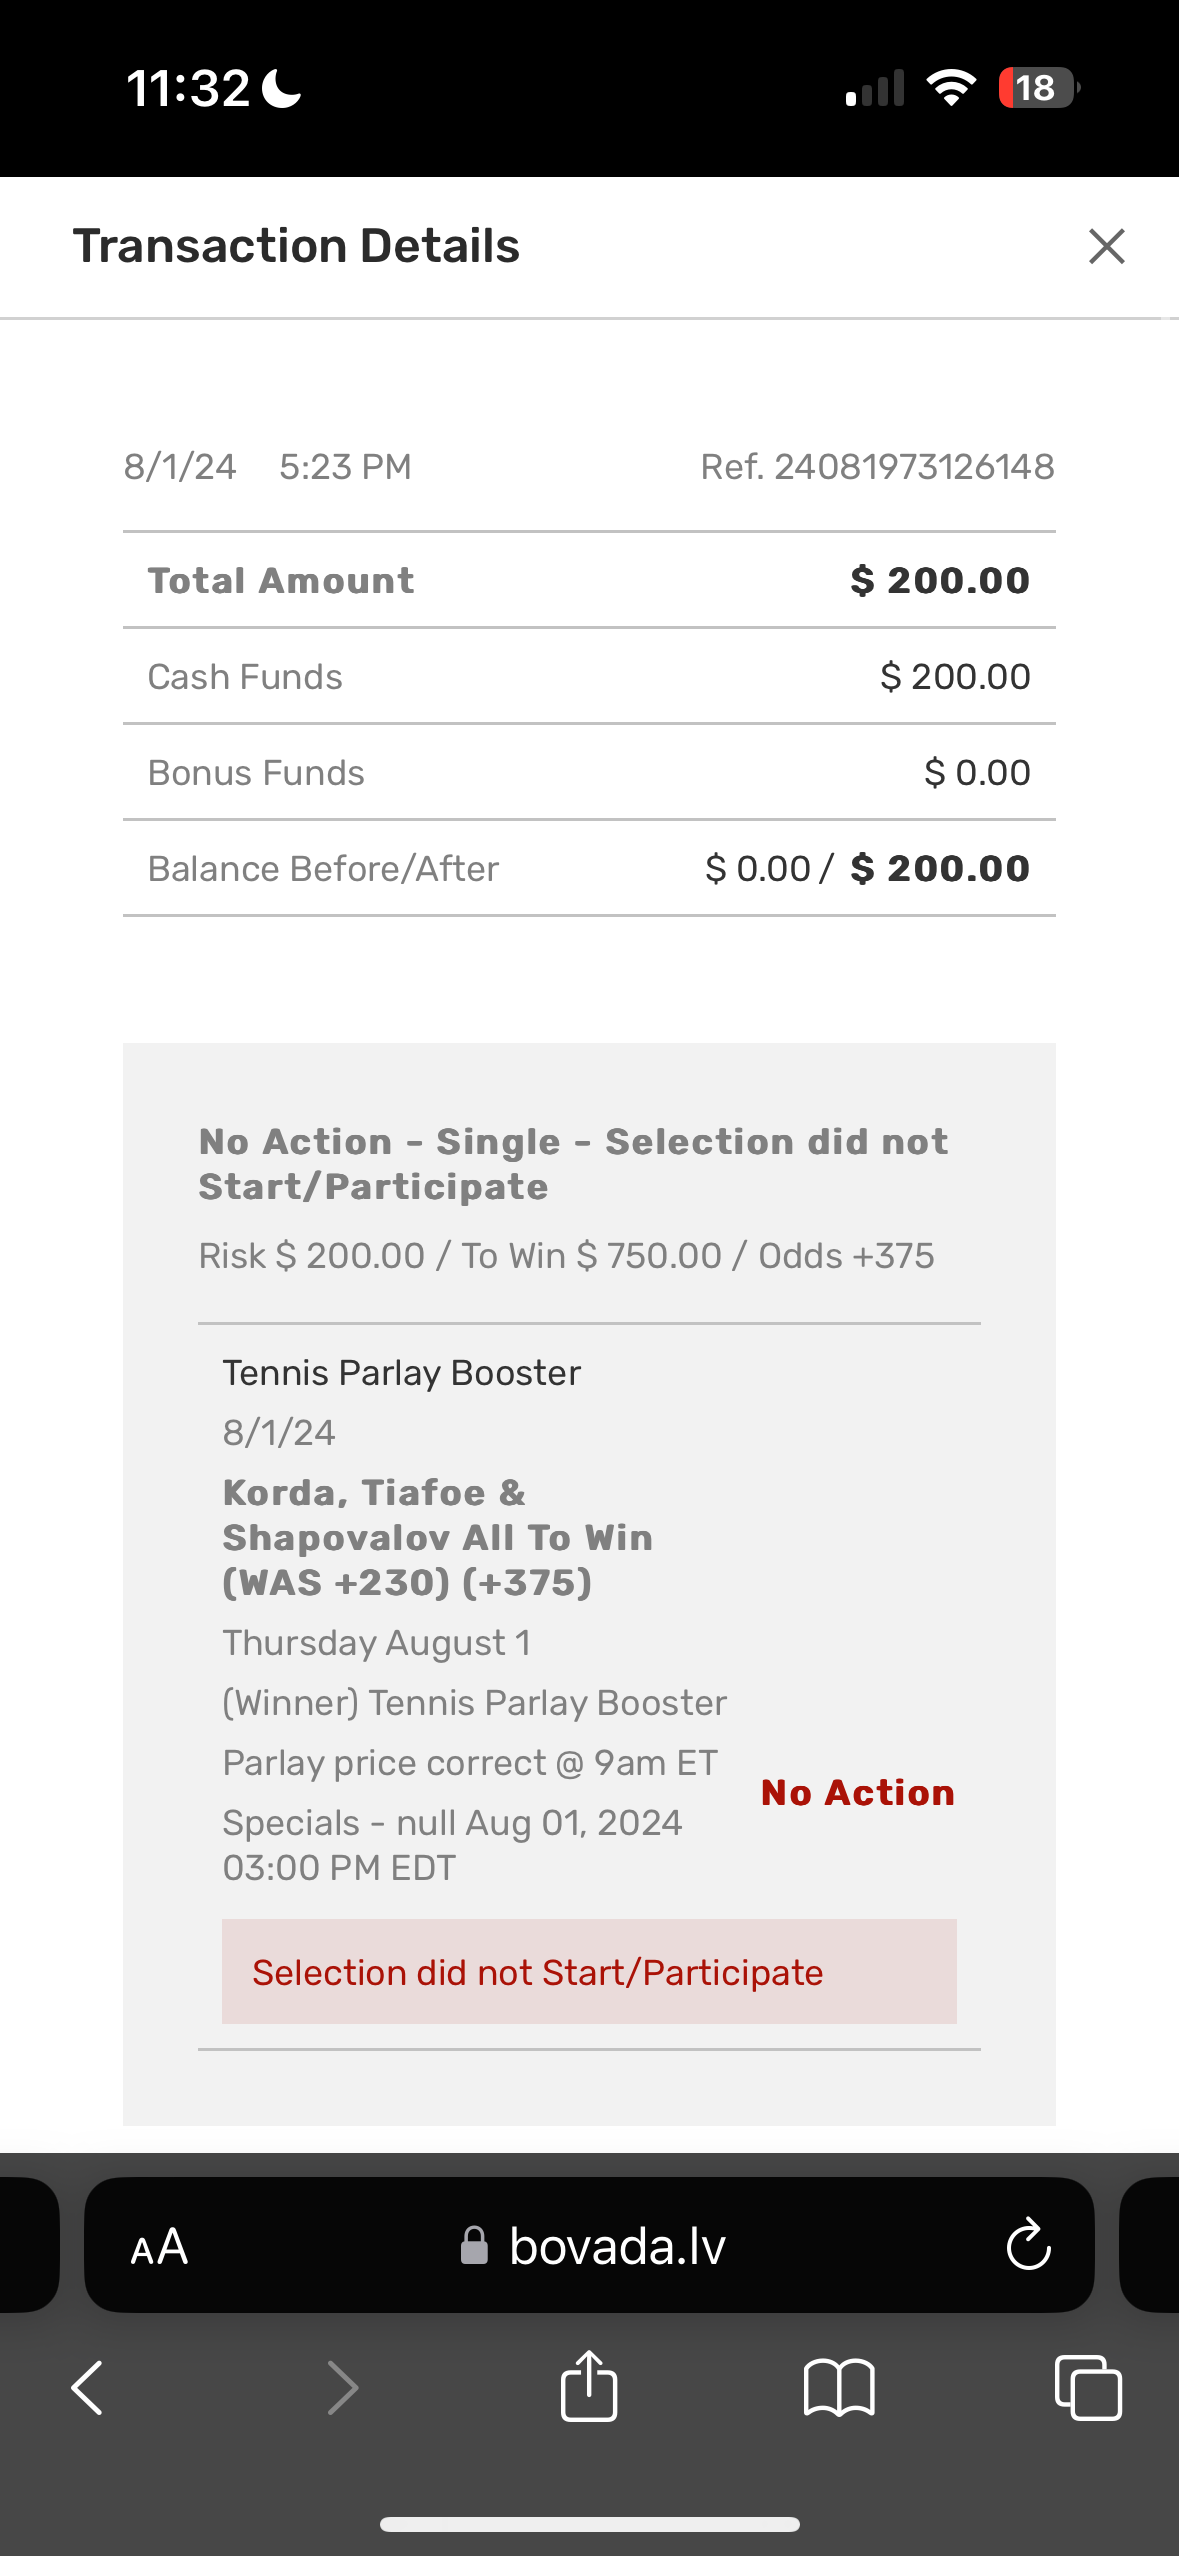Tap the red No Action status label
This screenshot has height=2556, width=1179.
tap(857, 1793)
